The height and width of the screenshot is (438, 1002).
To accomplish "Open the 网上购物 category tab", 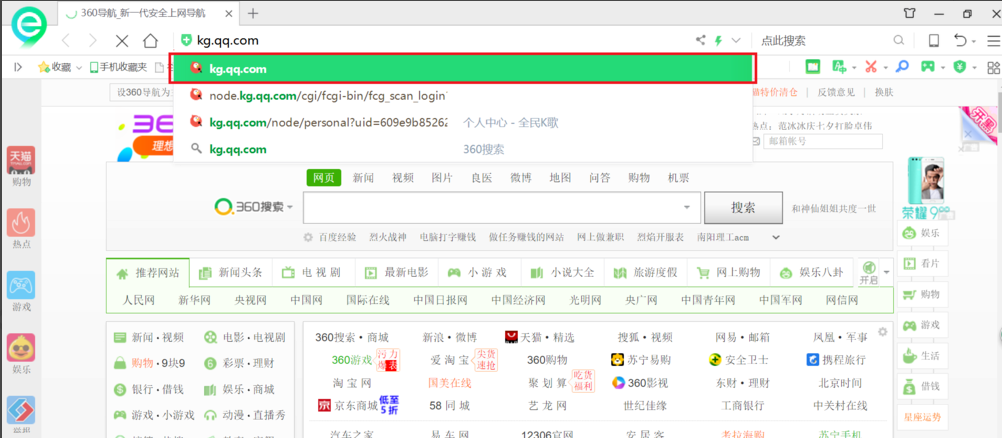I will (x=729, y=273).
